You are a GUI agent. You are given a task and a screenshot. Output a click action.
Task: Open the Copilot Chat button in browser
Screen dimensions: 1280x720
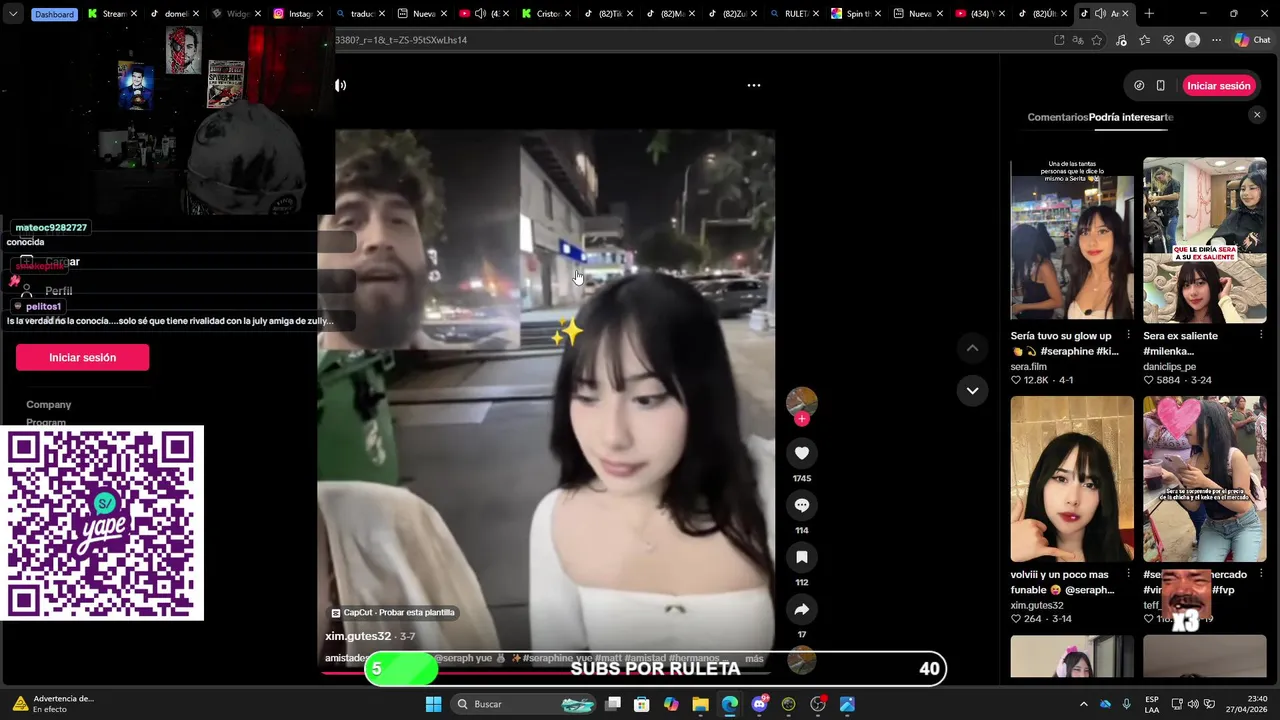tap(1253, 40)
